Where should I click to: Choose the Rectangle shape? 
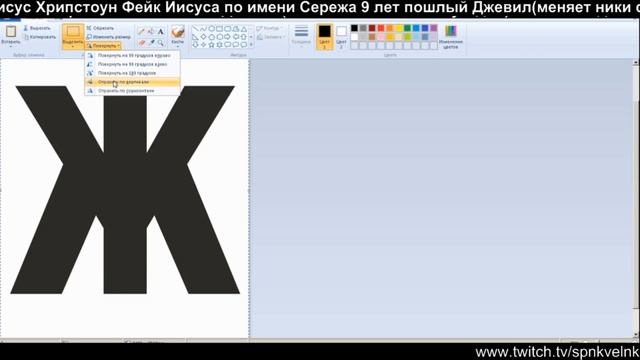click(x=219, y=29)
